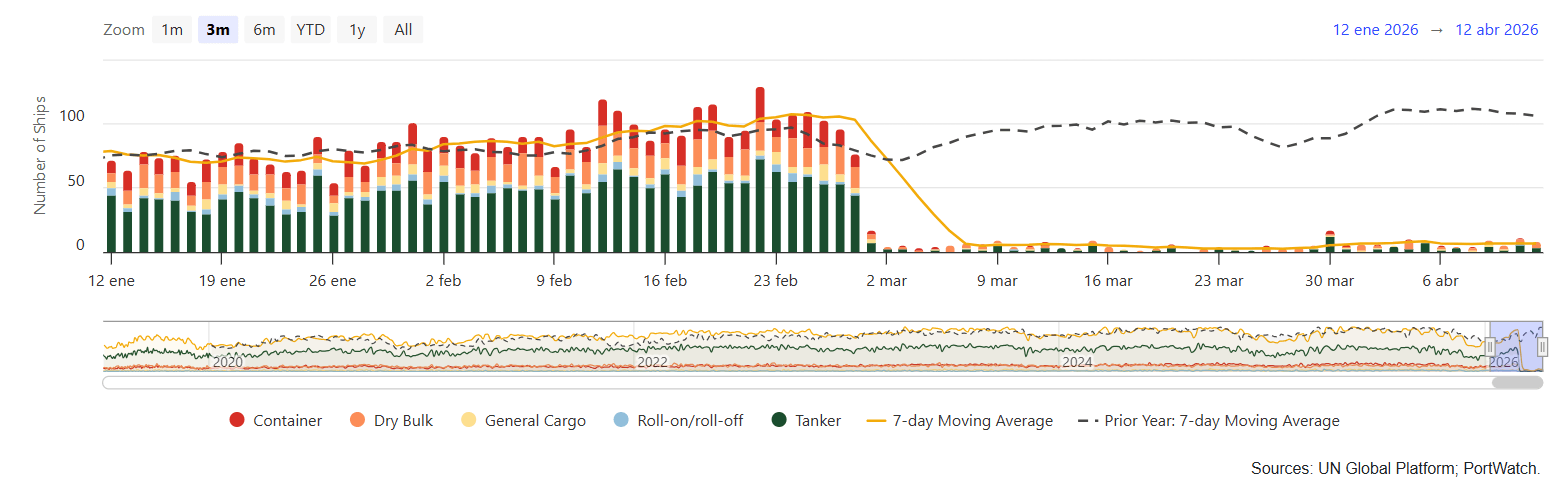Screen dimensions: 1562x496
Task: Toggle Tanker series visibility
Action: point(807,421)
